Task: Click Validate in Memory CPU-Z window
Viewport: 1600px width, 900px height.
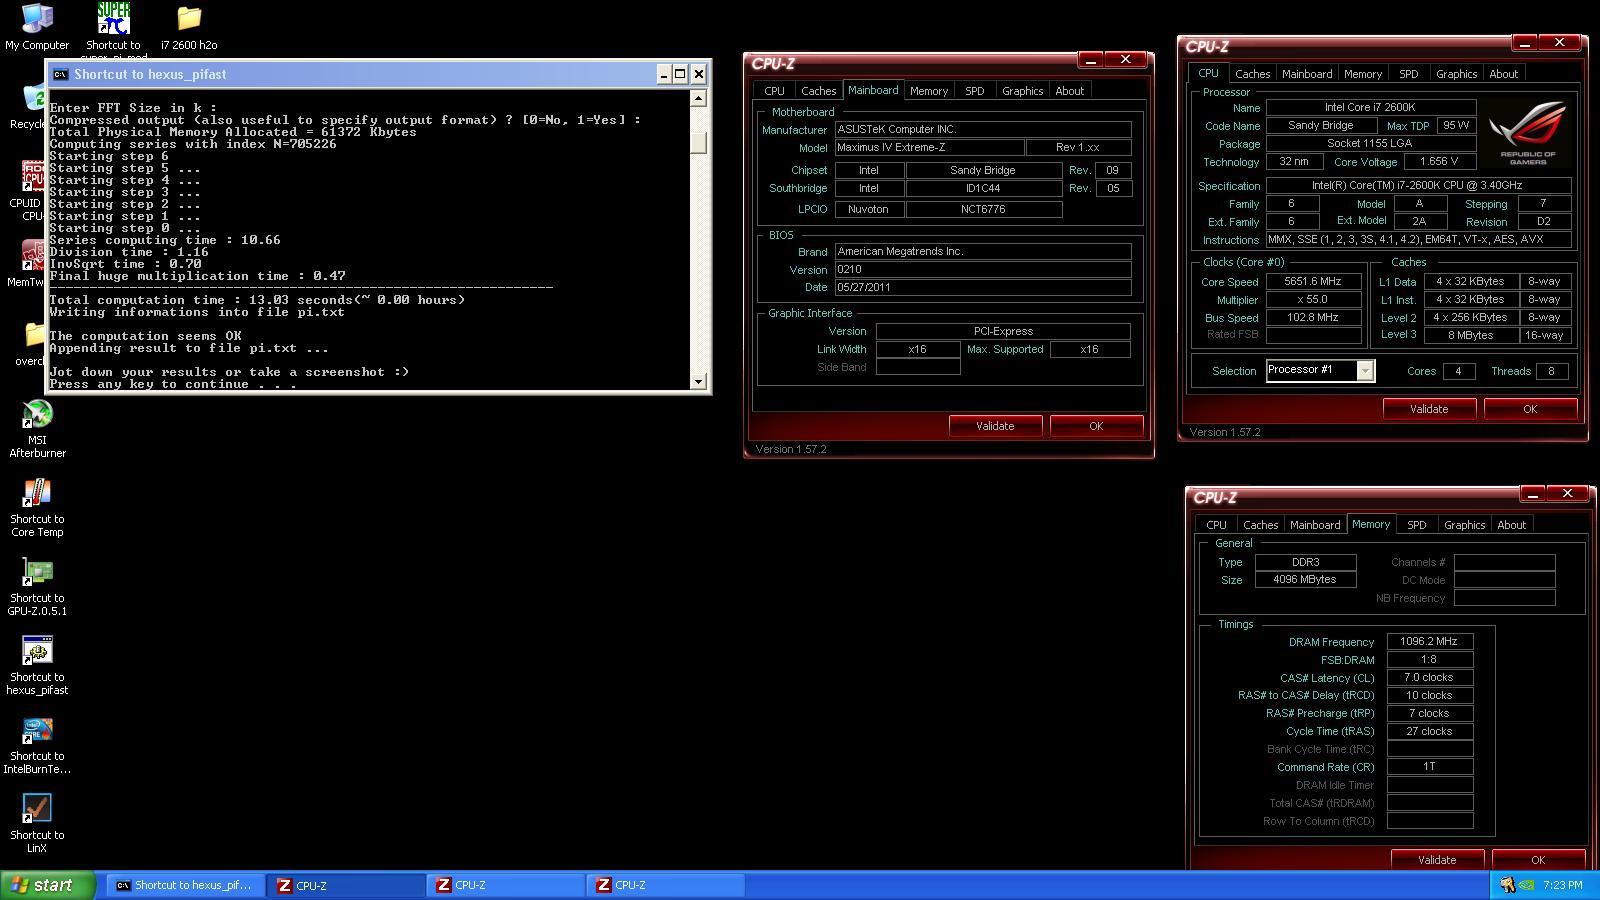Action: pos(1437,860)
